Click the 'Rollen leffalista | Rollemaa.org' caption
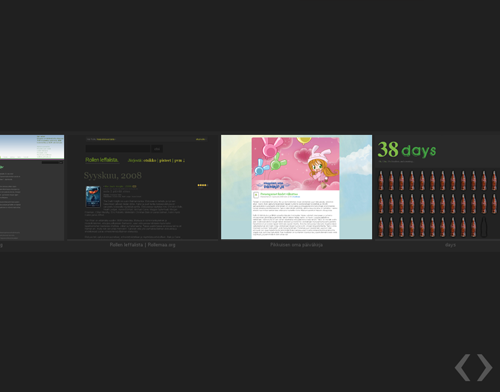 142,245
